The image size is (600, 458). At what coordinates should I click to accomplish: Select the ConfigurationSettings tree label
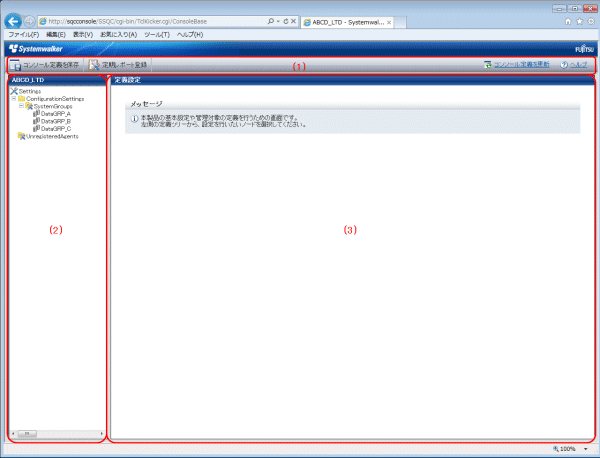pos(55,99)
